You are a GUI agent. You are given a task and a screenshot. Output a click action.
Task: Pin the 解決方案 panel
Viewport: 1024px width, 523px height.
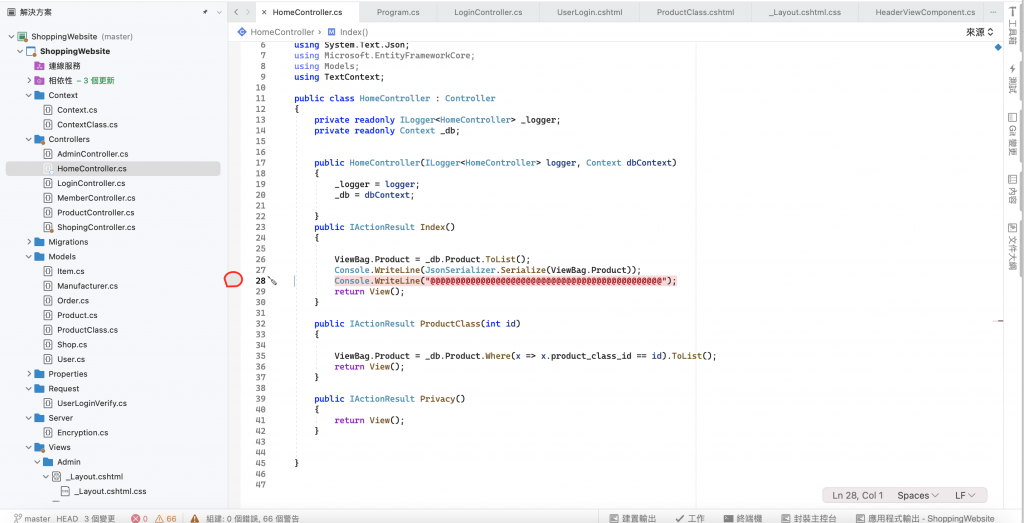(205, 12)
